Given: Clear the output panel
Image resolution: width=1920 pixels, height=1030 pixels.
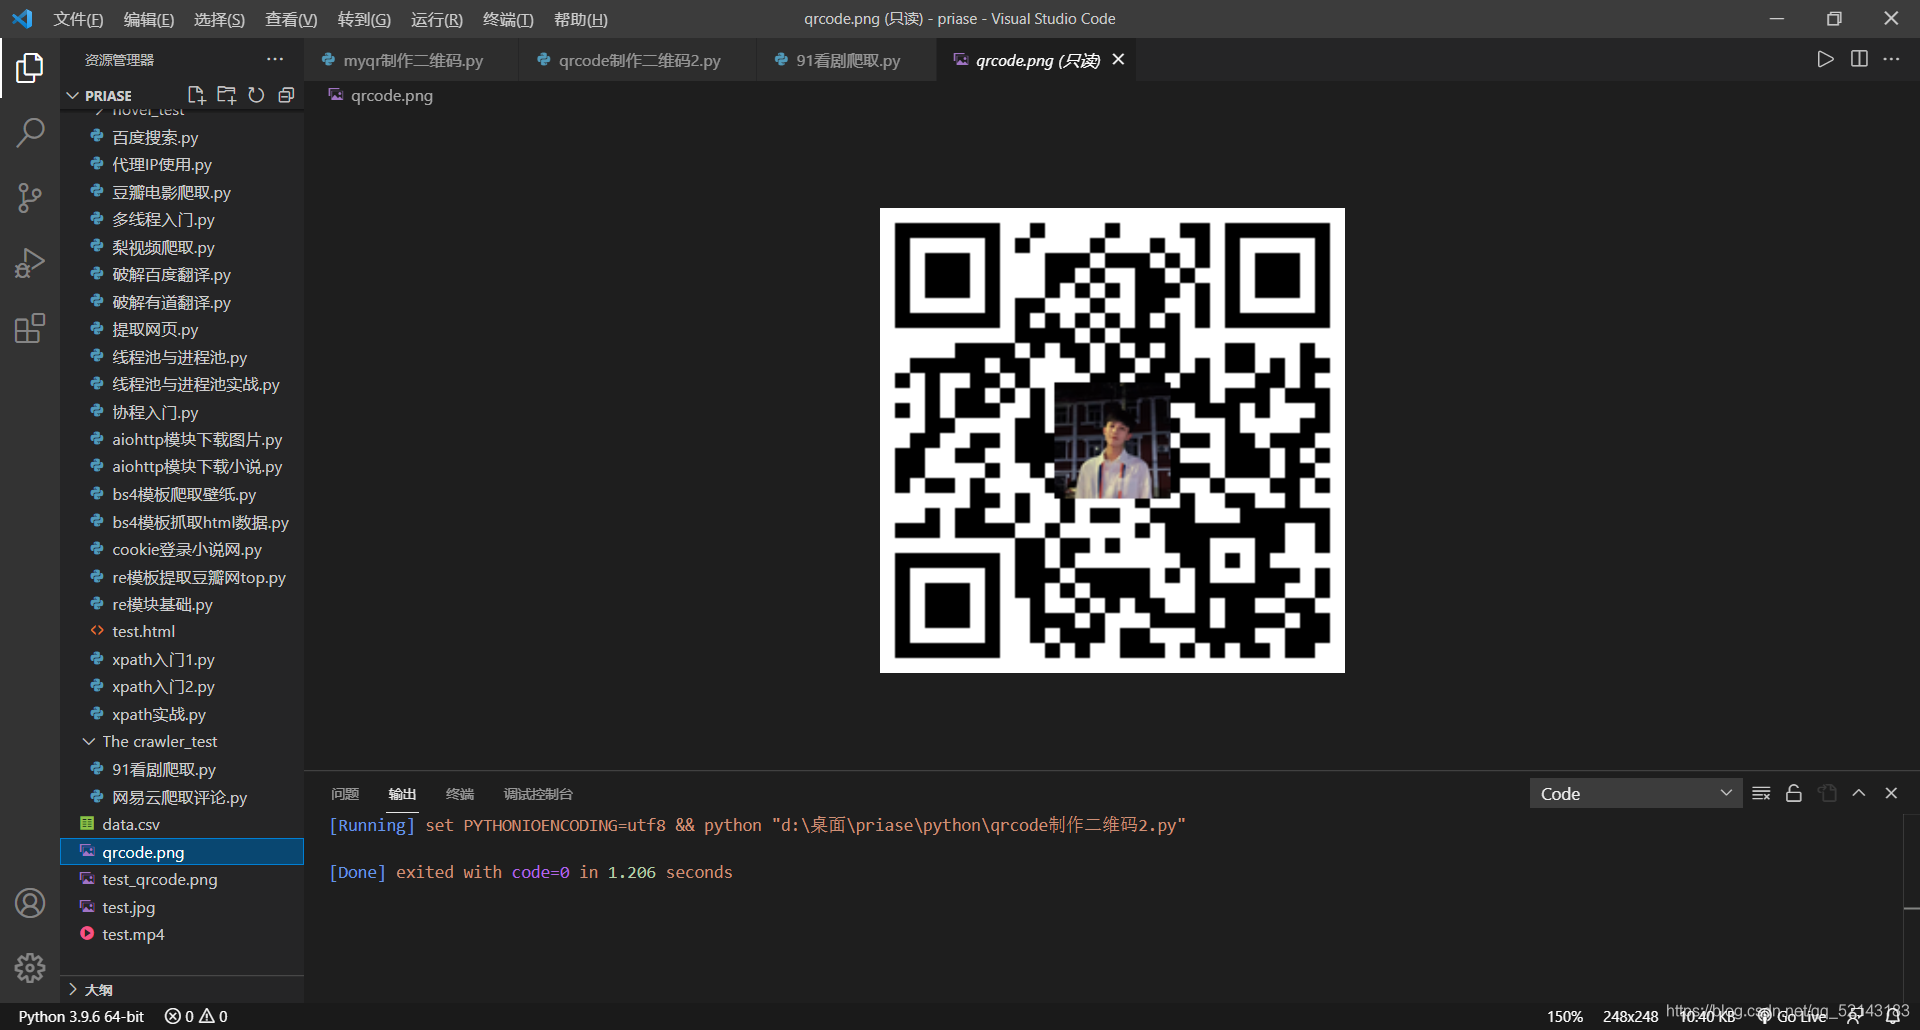Looking at the screenshot, I should [x=1761, y=793].
